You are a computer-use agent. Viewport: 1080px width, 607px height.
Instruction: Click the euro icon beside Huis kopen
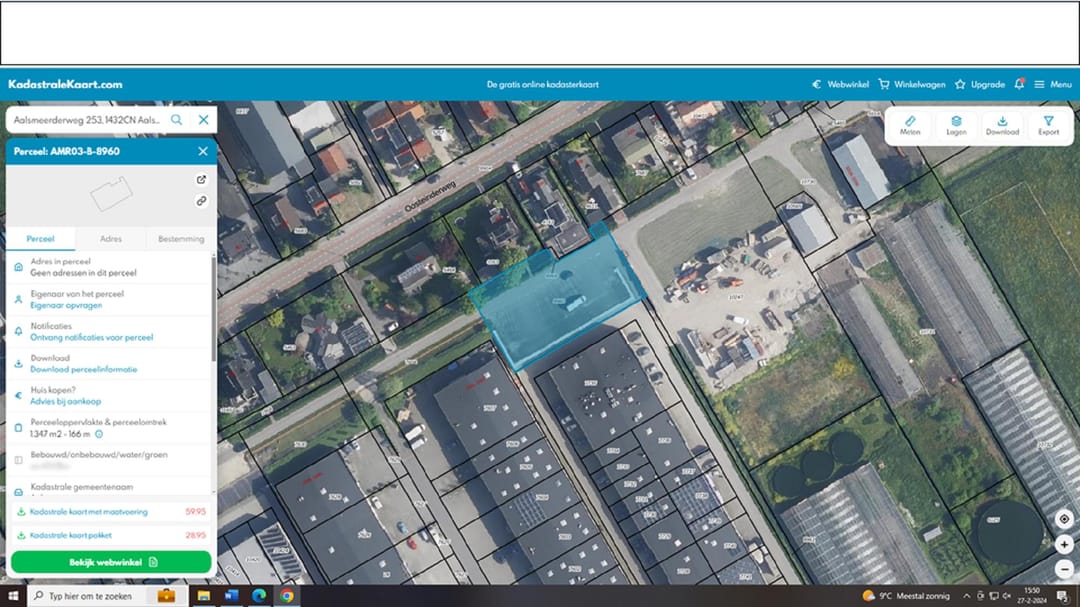click(x=19, y=395)
